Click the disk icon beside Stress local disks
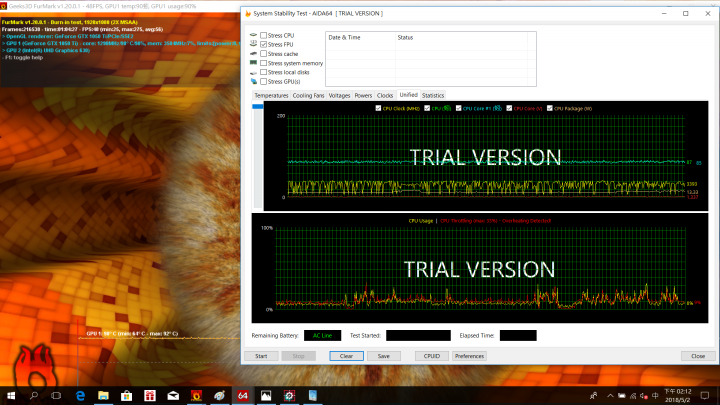This screenshot has width=720, height=405. point(253,73)
